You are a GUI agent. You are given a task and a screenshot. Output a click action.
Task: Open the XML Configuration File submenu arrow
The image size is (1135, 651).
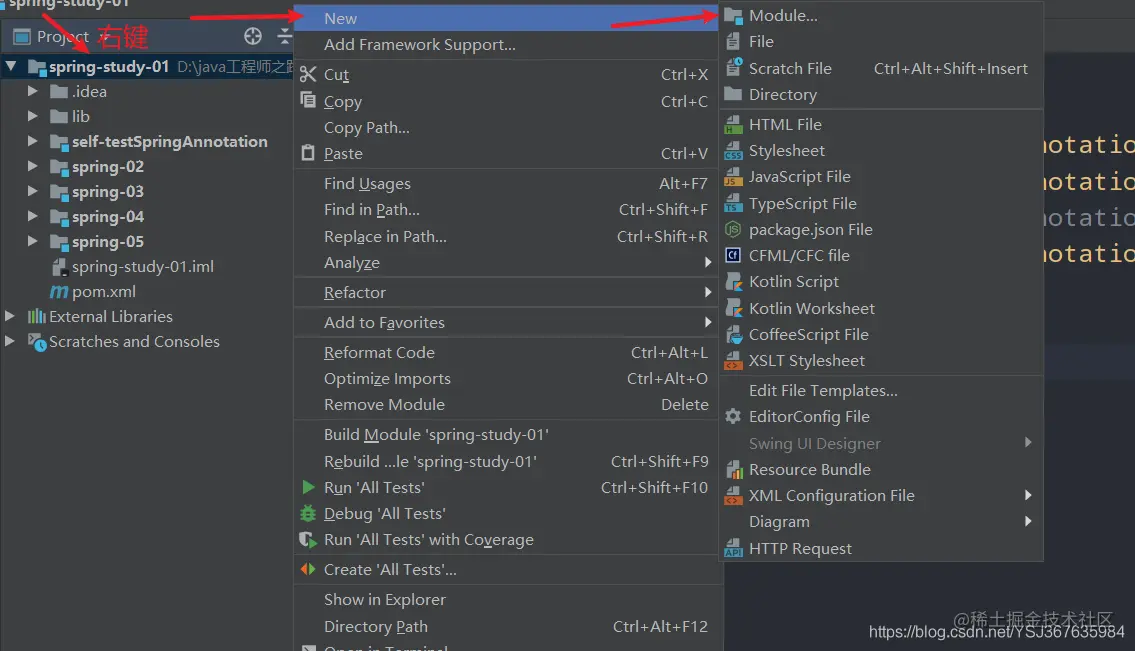click(1028, 495)
